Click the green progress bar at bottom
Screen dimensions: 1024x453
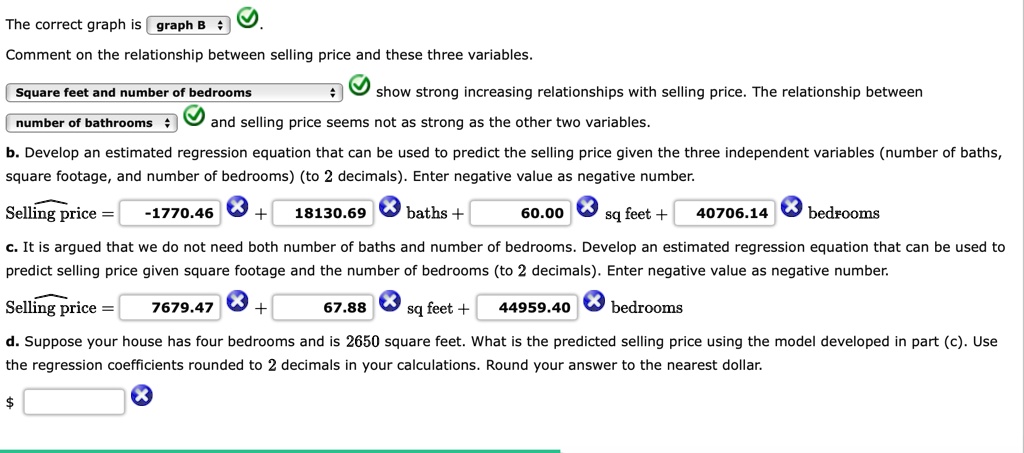pyautogui.click(x=280, y=451)
